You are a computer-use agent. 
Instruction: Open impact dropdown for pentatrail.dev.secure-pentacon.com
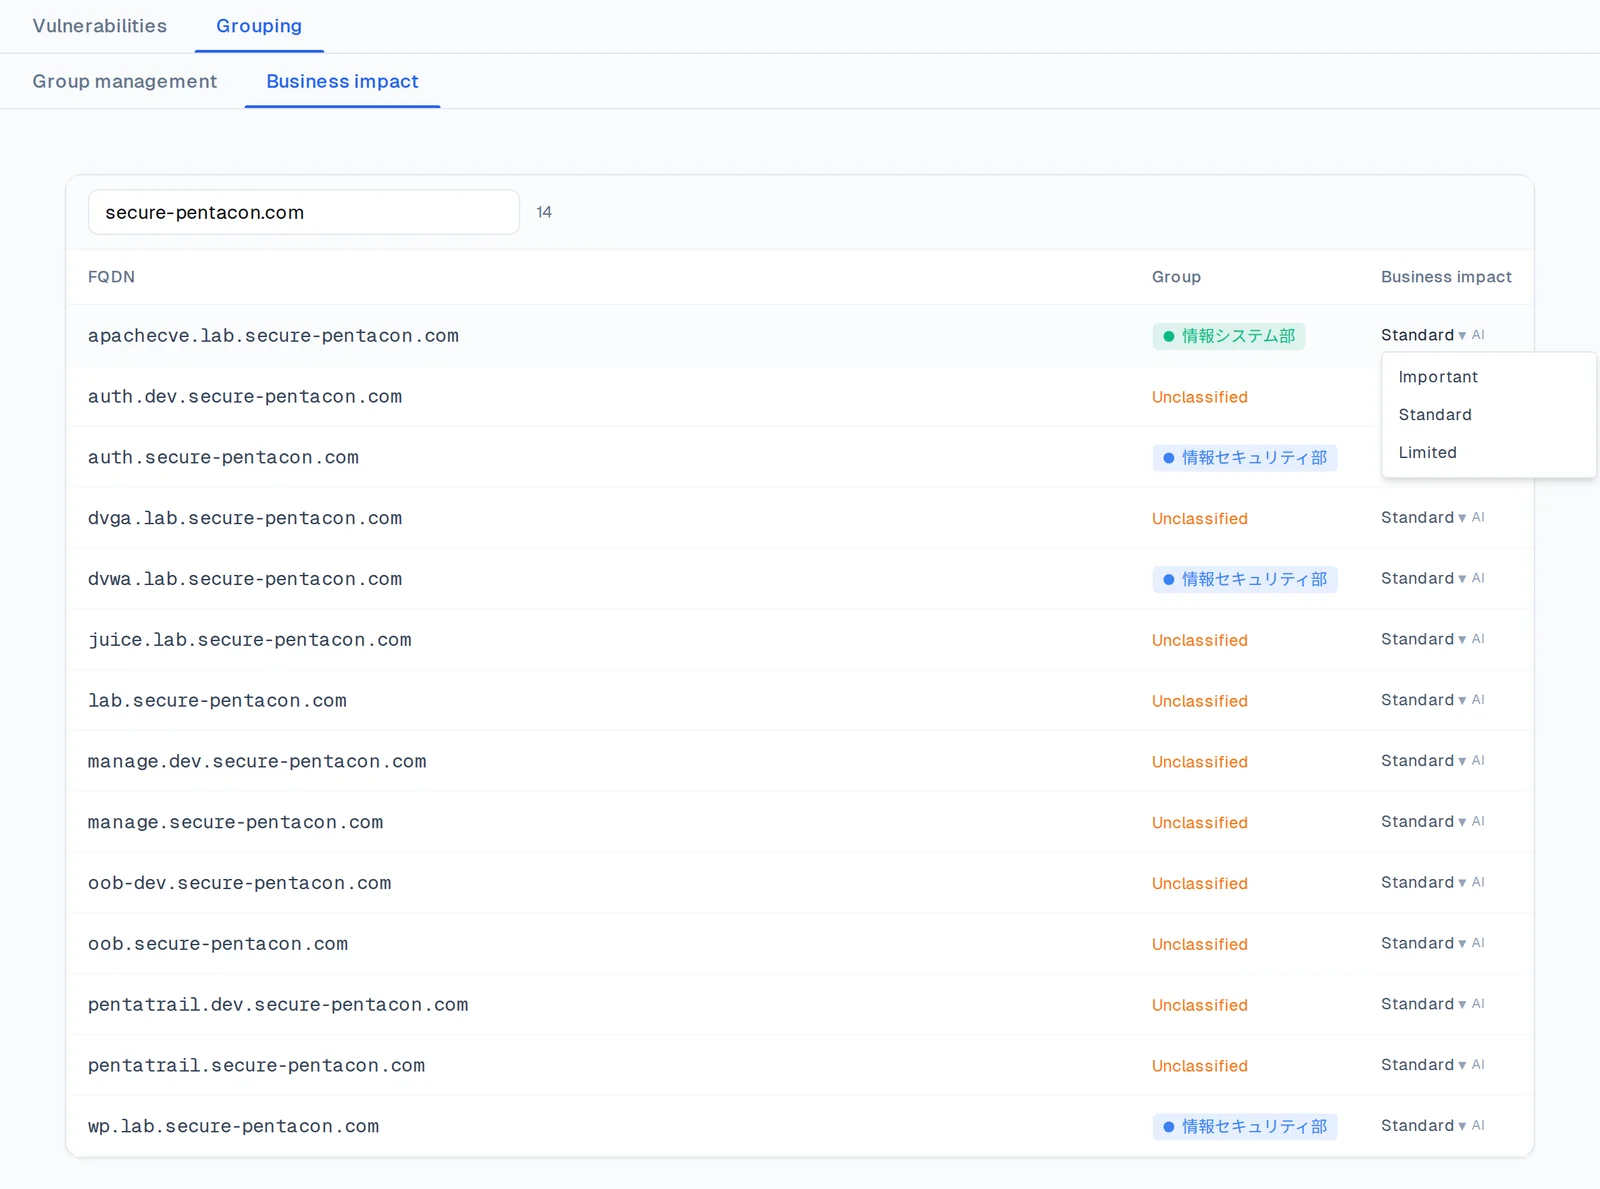[1424, 1005]
